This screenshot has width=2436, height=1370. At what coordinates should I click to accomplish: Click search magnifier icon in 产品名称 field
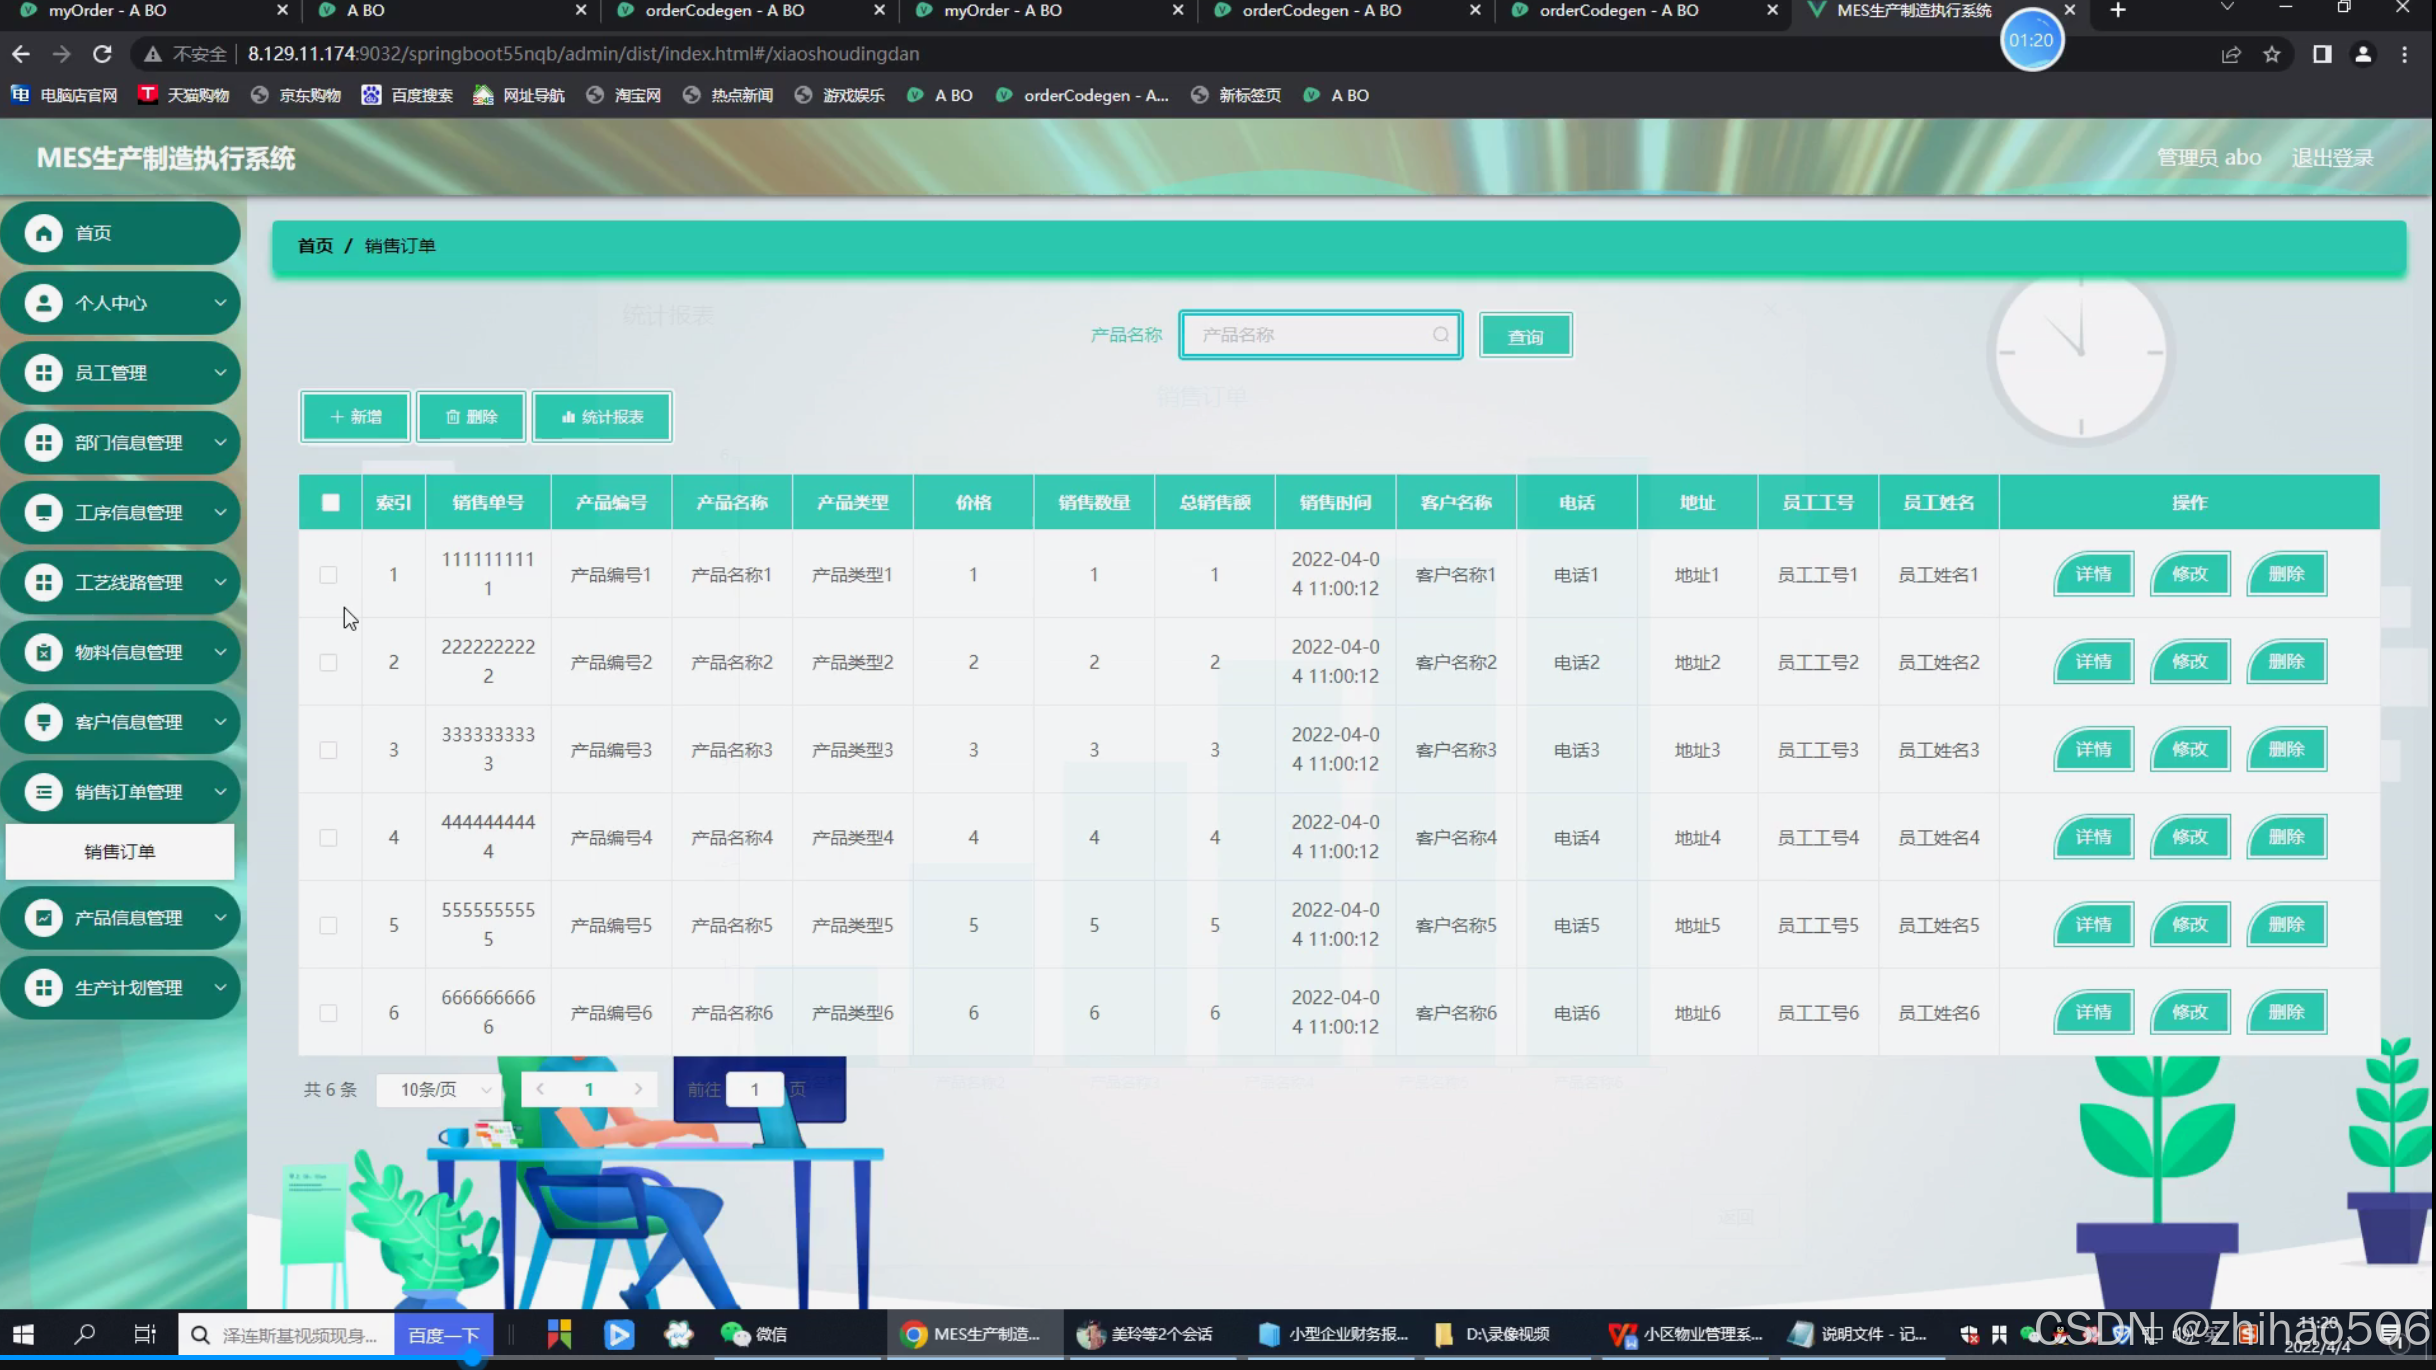point(1440,335)
